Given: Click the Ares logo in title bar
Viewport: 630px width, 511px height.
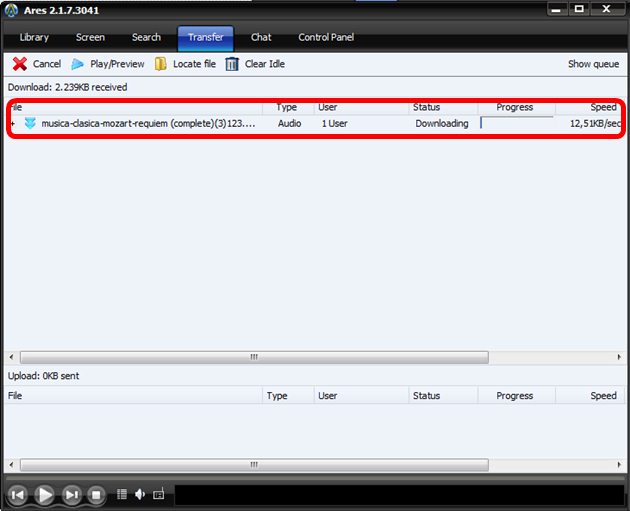Looking at the screenshot, I should 11,10.
